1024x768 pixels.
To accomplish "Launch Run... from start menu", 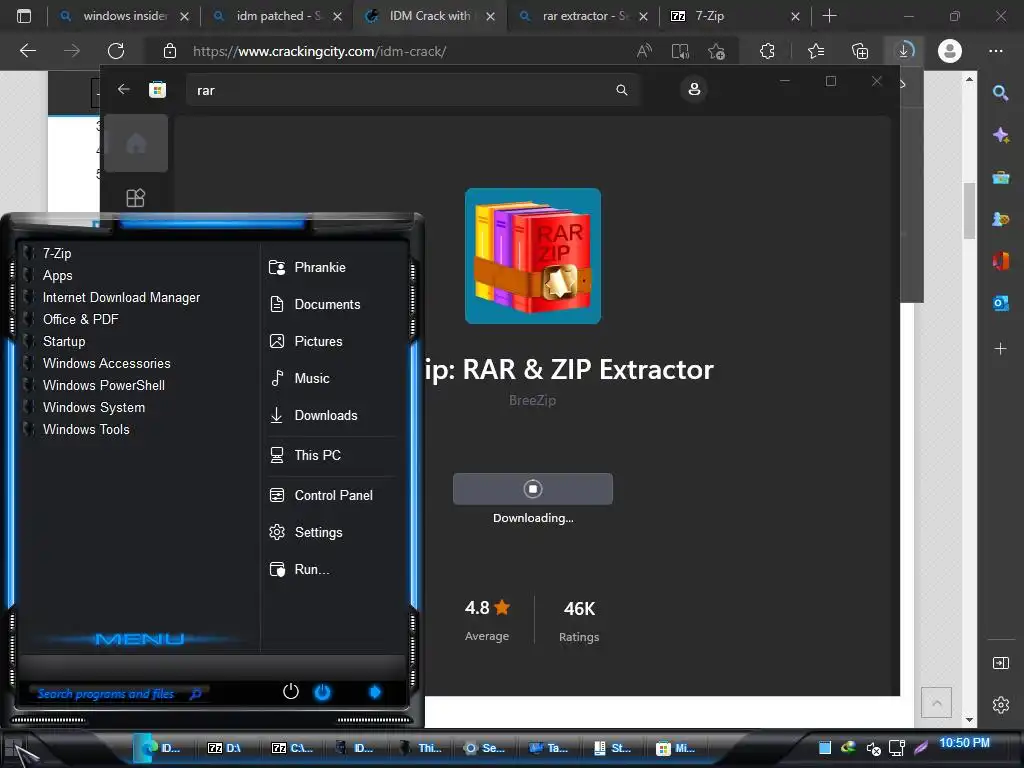I will [x=312, y=569].
